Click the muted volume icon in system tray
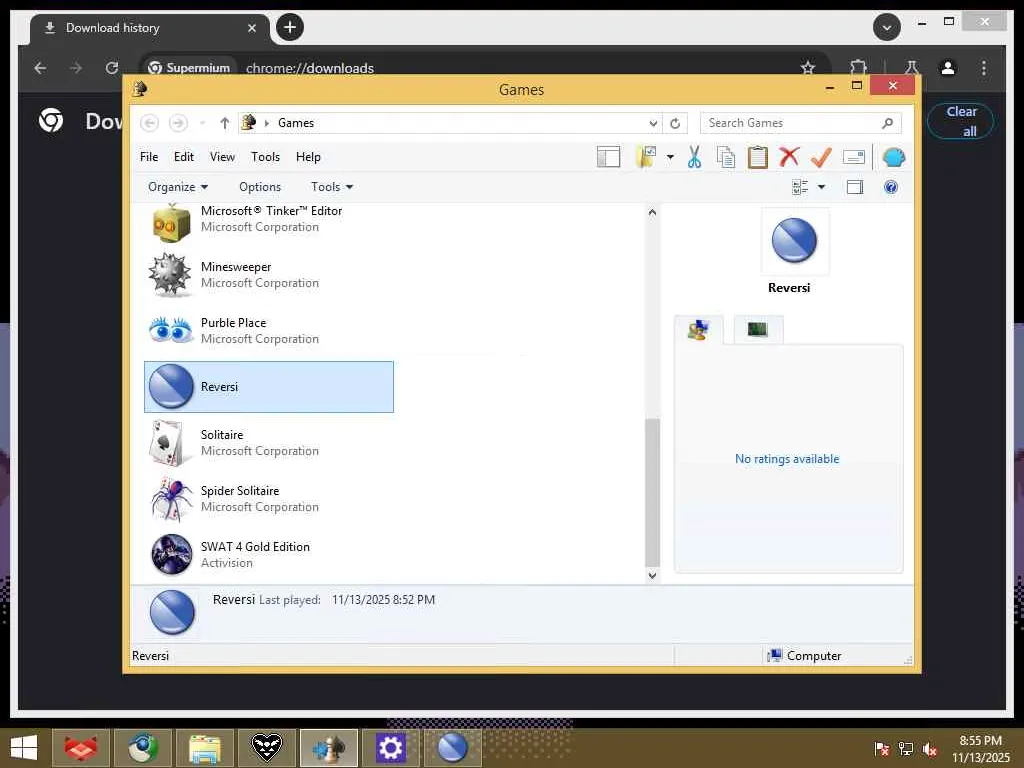Viewport: 1024px width, 768px height. (929, 749)
